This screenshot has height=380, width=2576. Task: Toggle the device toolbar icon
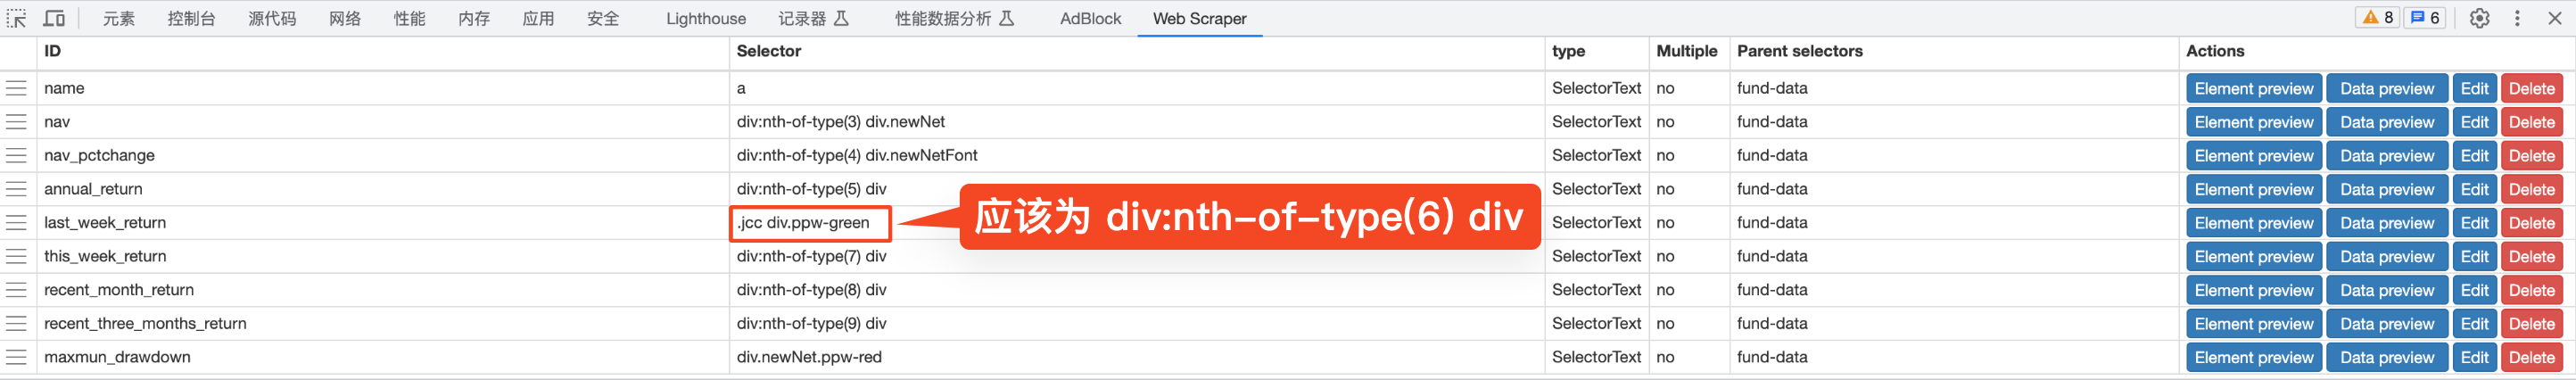[x=54, y=18]
